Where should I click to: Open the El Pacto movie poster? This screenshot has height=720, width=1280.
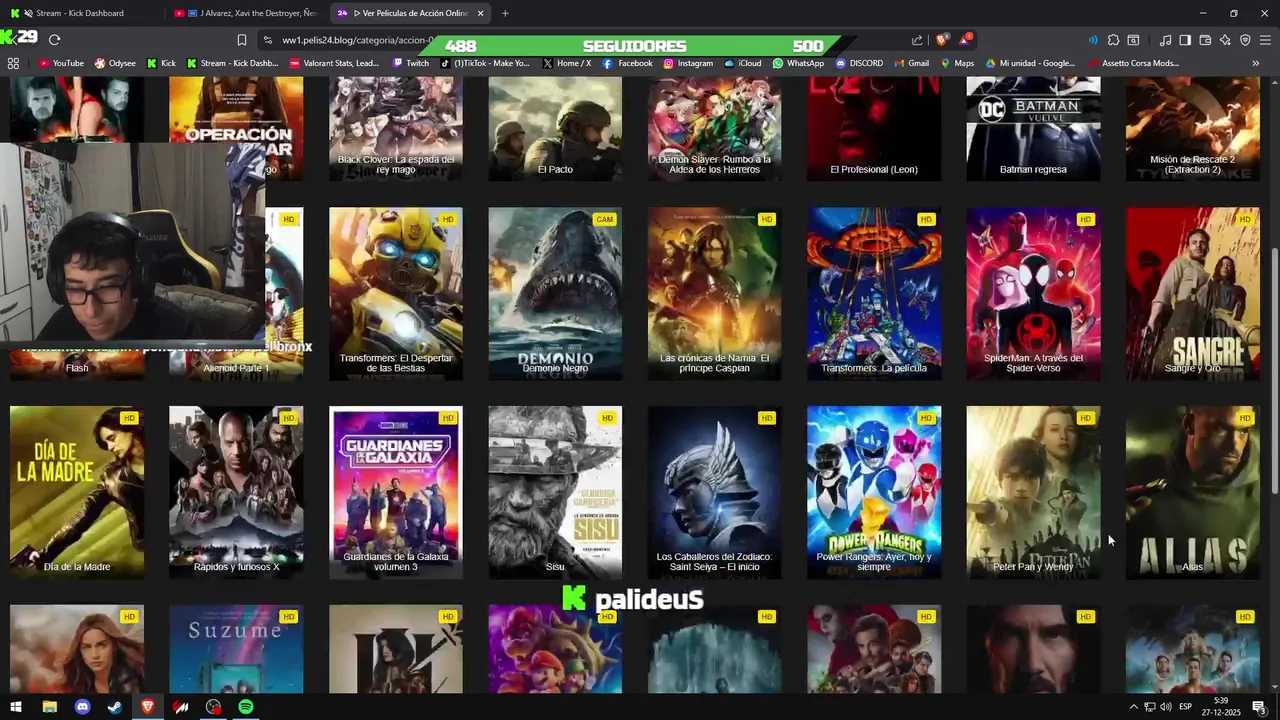[555, 130]
